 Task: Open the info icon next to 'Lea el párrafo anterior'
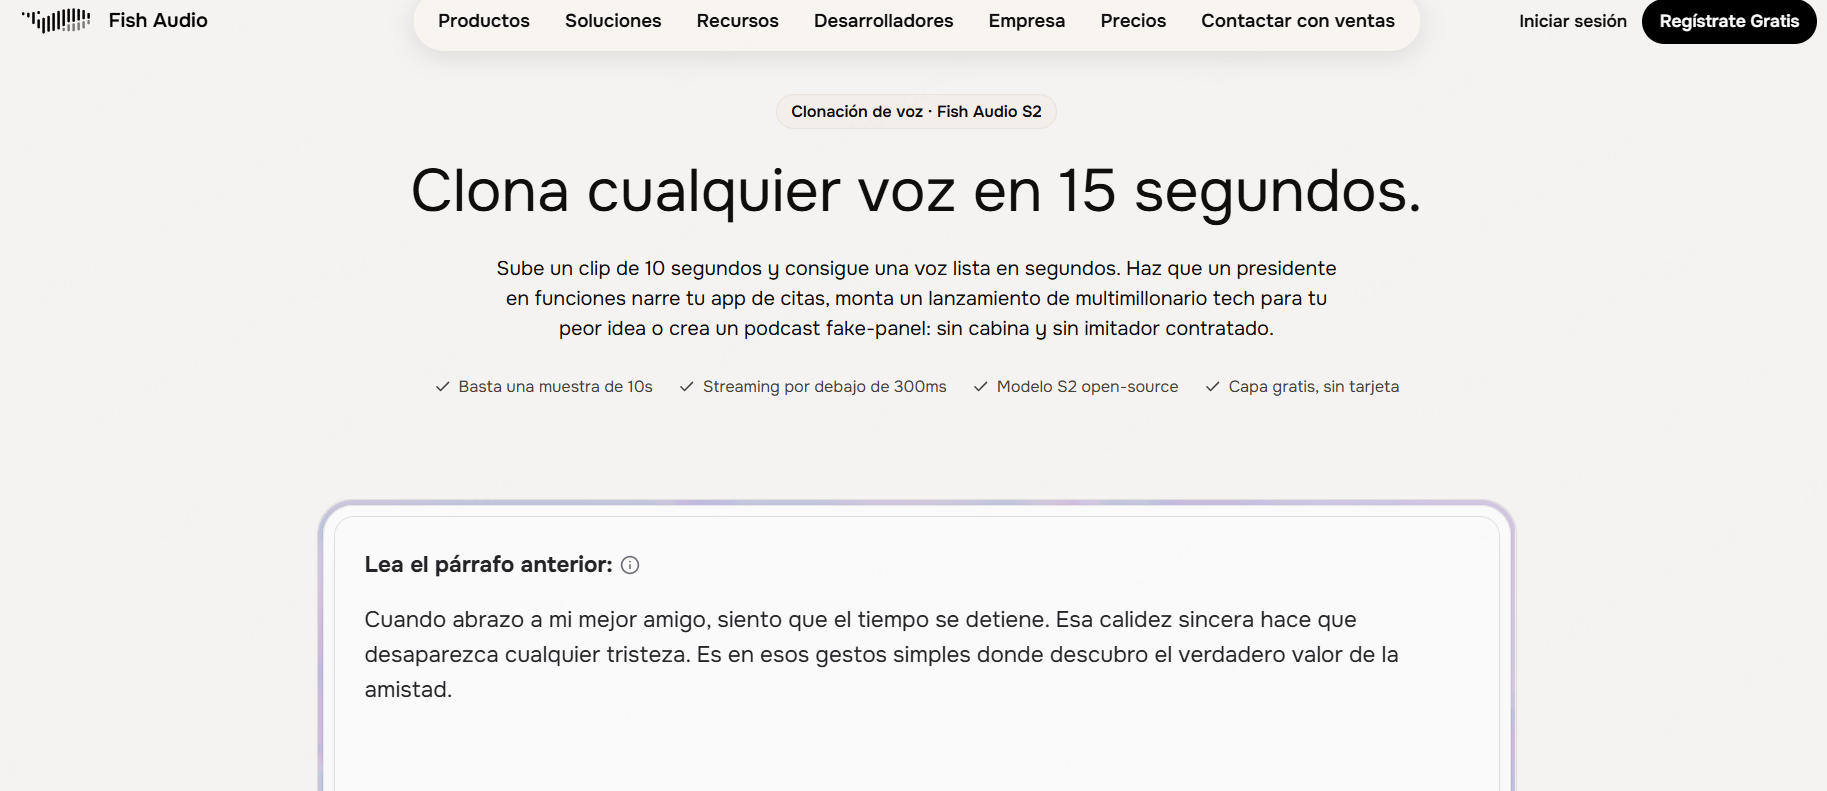[630, 565]
